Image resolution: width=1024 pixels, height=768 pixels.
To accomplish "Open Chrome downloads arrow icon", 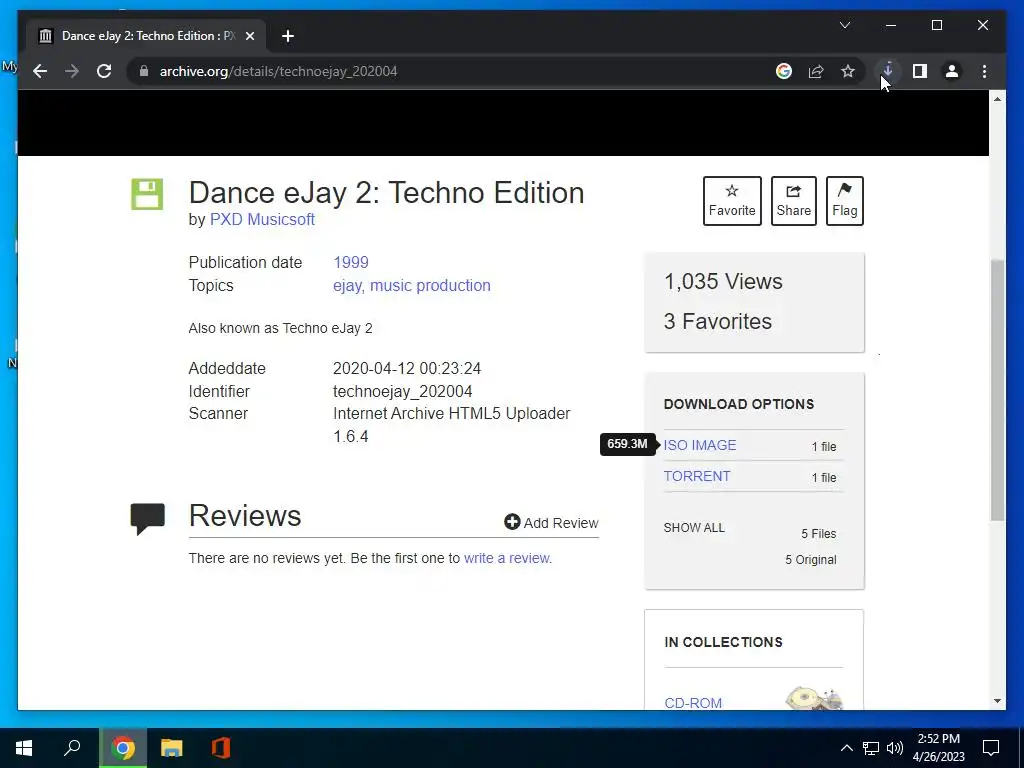I will (888, 70).
